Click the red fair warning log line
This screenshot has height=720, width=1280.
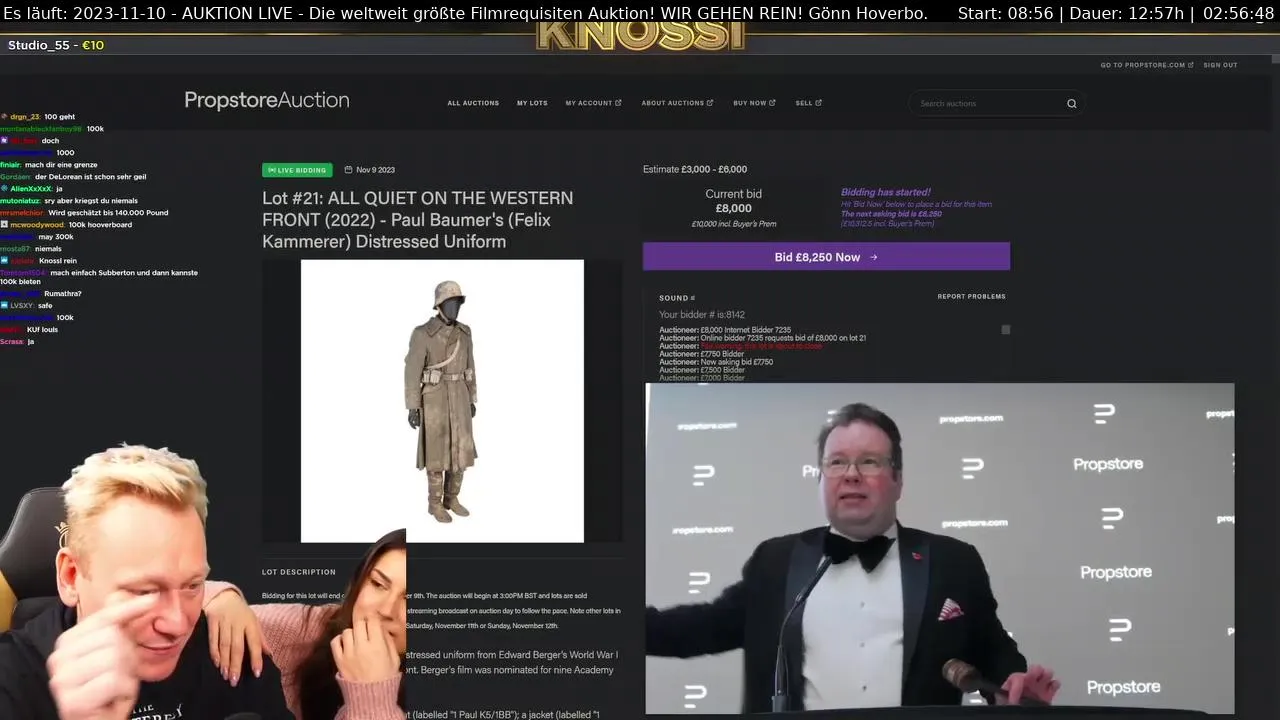point(740,346)
